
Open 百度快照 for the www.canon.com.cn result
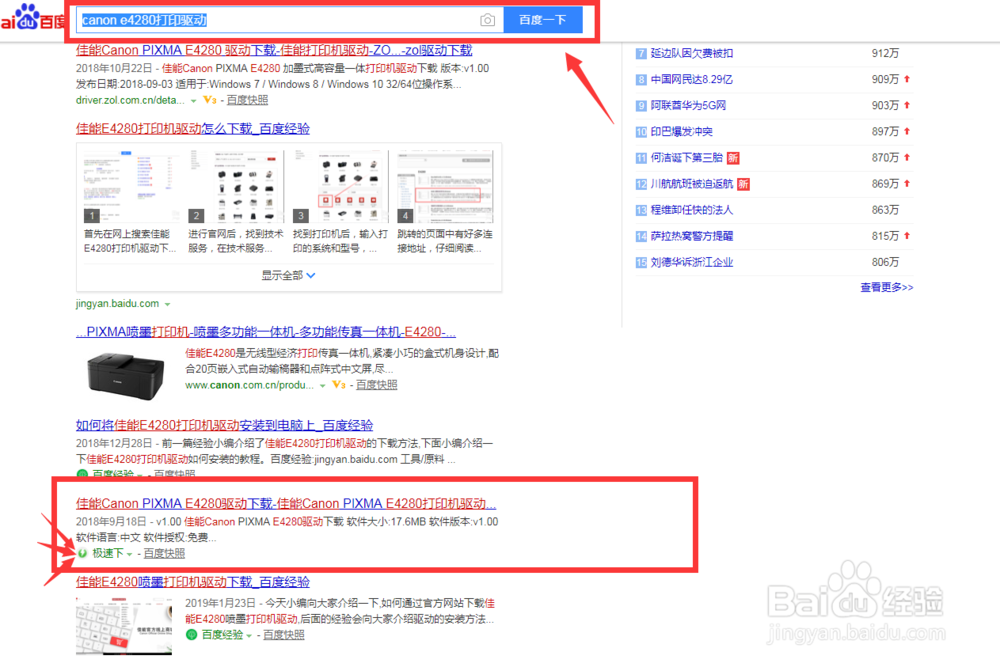coord(376,385)
